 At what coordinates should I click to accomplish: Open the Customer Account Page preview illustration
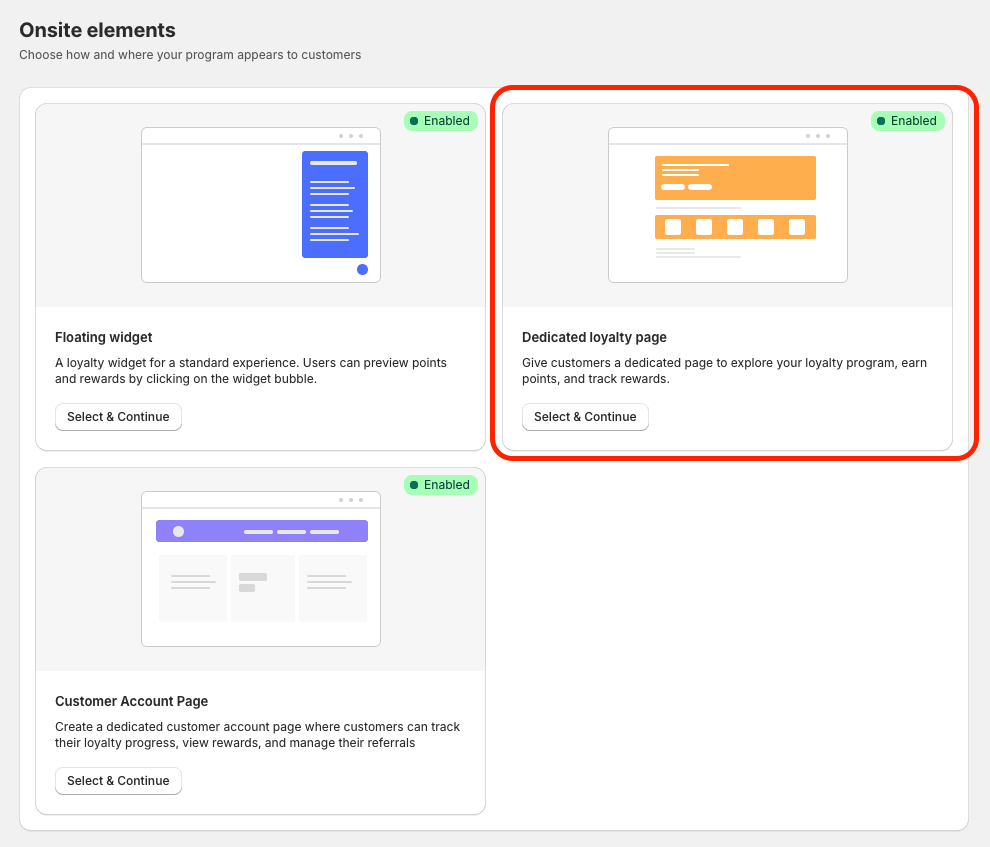(261, 569)
